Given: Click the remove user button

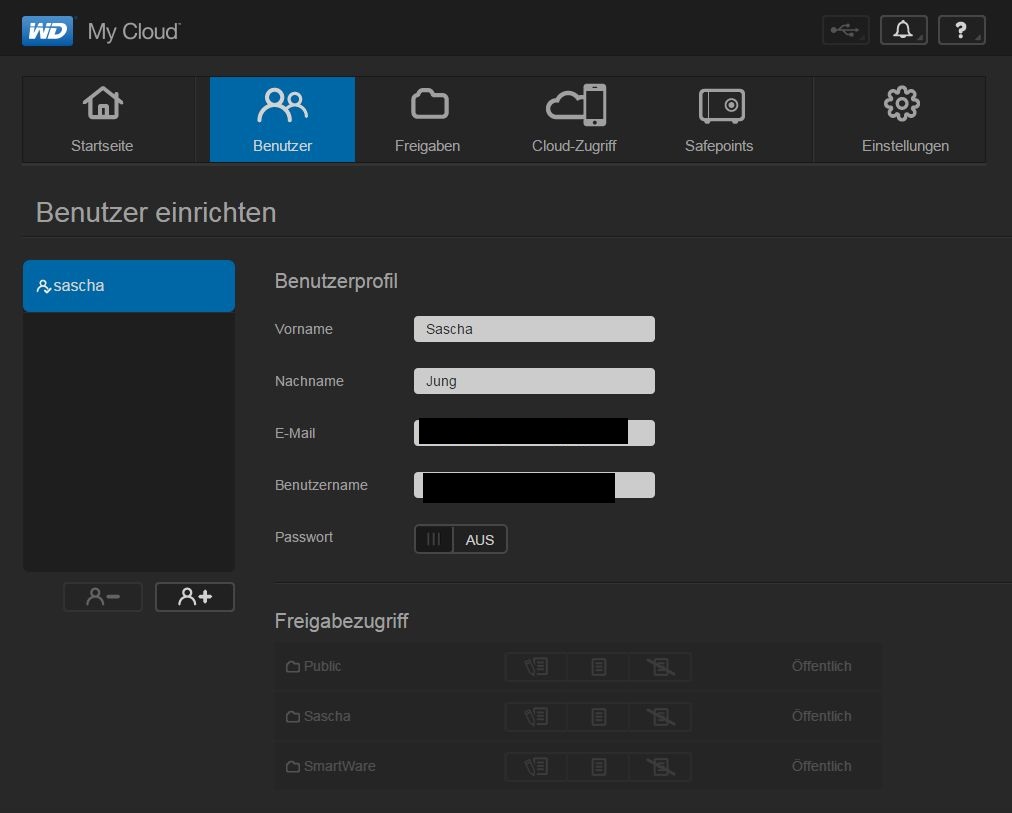Looking at the screenshot, I should [x=103, y=597].
